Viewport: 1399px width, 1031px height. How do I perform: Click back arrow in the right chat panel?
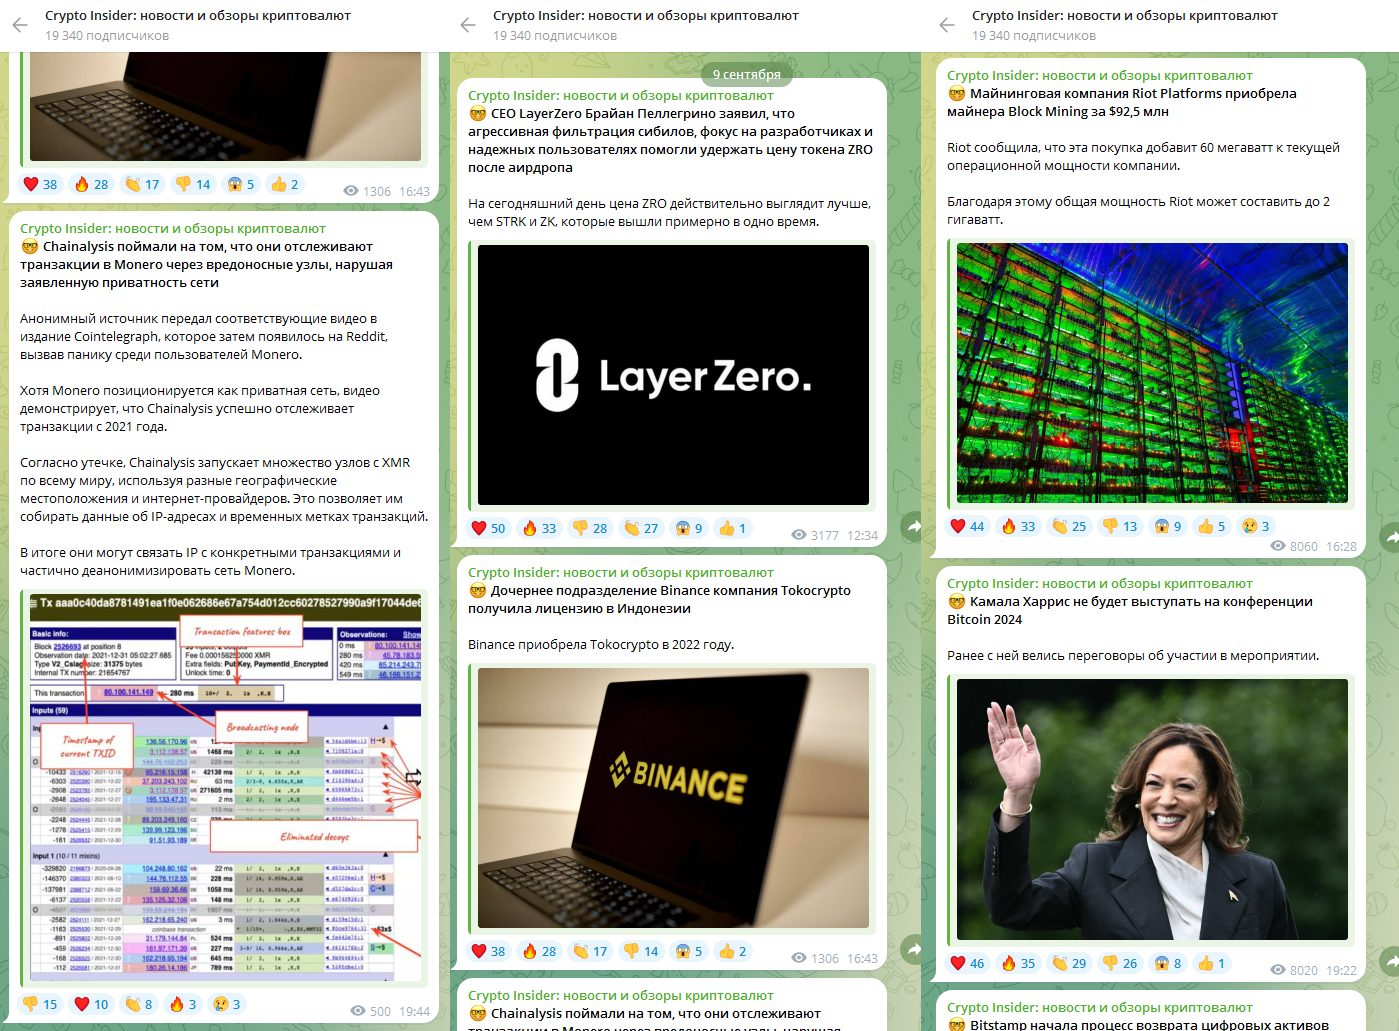coord(947,26)
